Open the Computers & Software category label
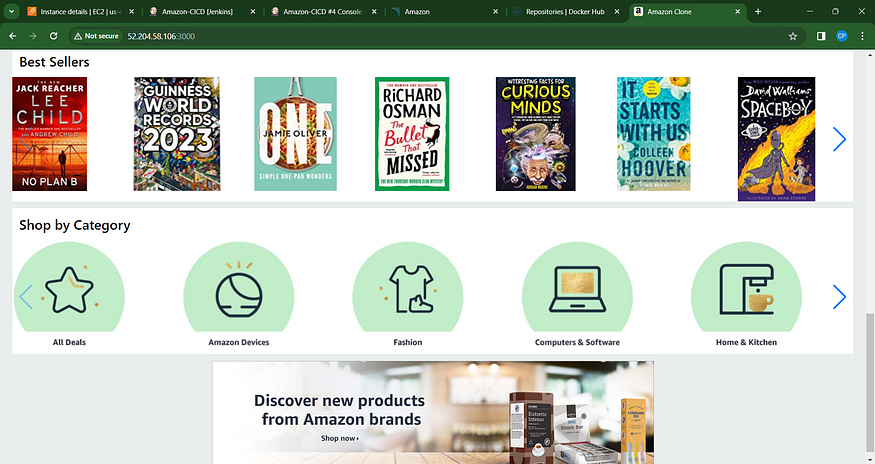The height and width of the screenshot is (464, 875). [x=577, y=342]
